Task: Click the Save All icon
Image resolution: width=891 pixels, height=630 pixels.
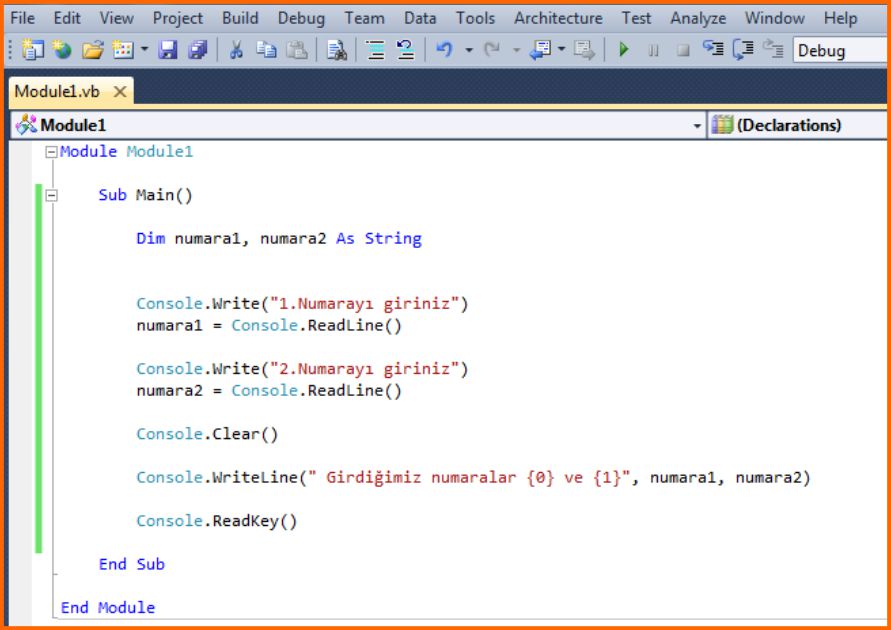Action: tap(197, 50)
